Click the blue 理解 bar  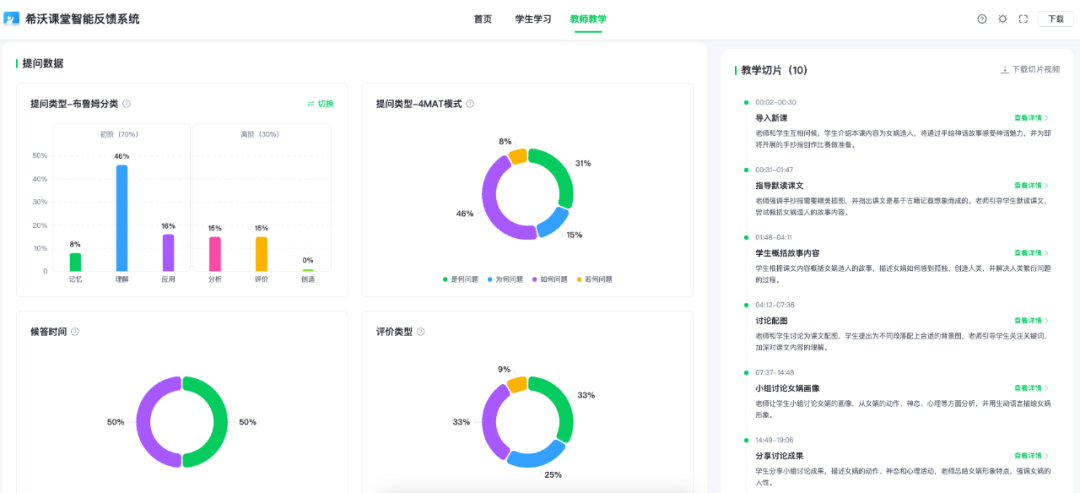point(122,218)
